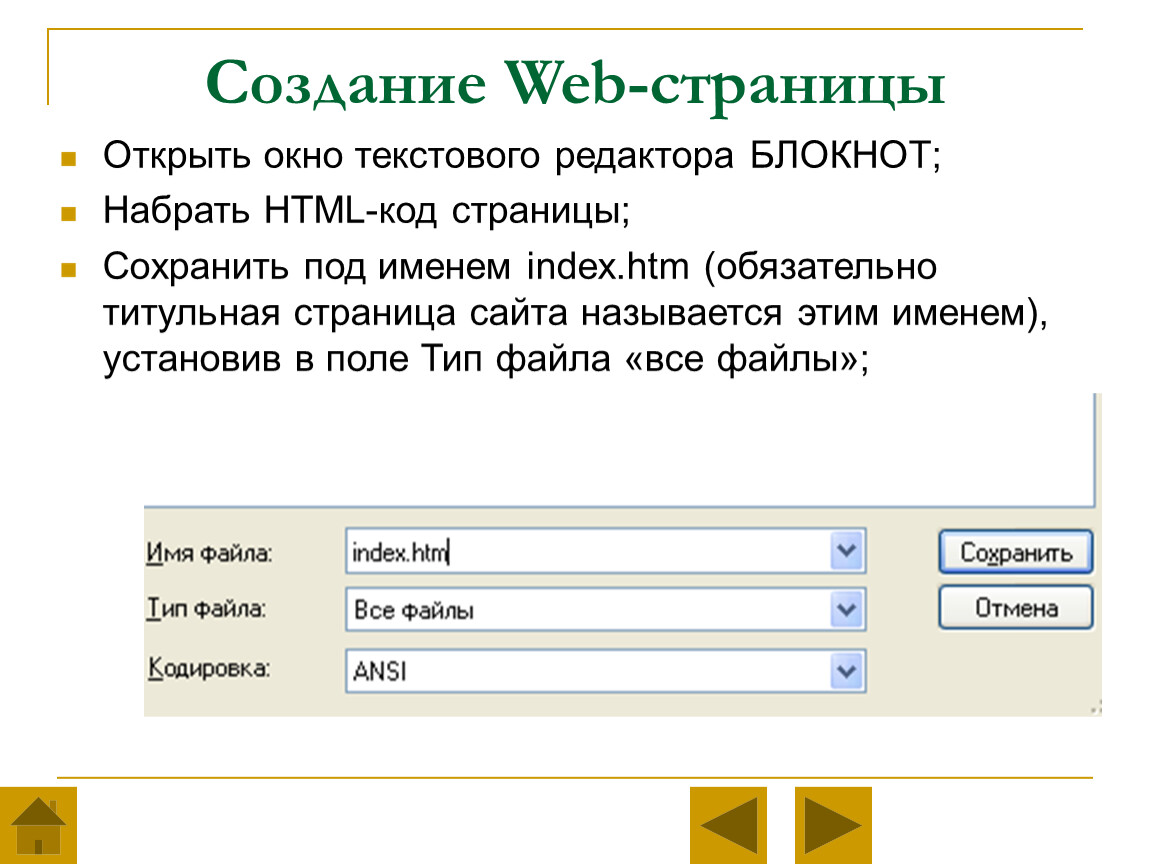Click the 'Кодировка:' label
The height and width of the screenshot is (864, 1150).
coord(209,669)
